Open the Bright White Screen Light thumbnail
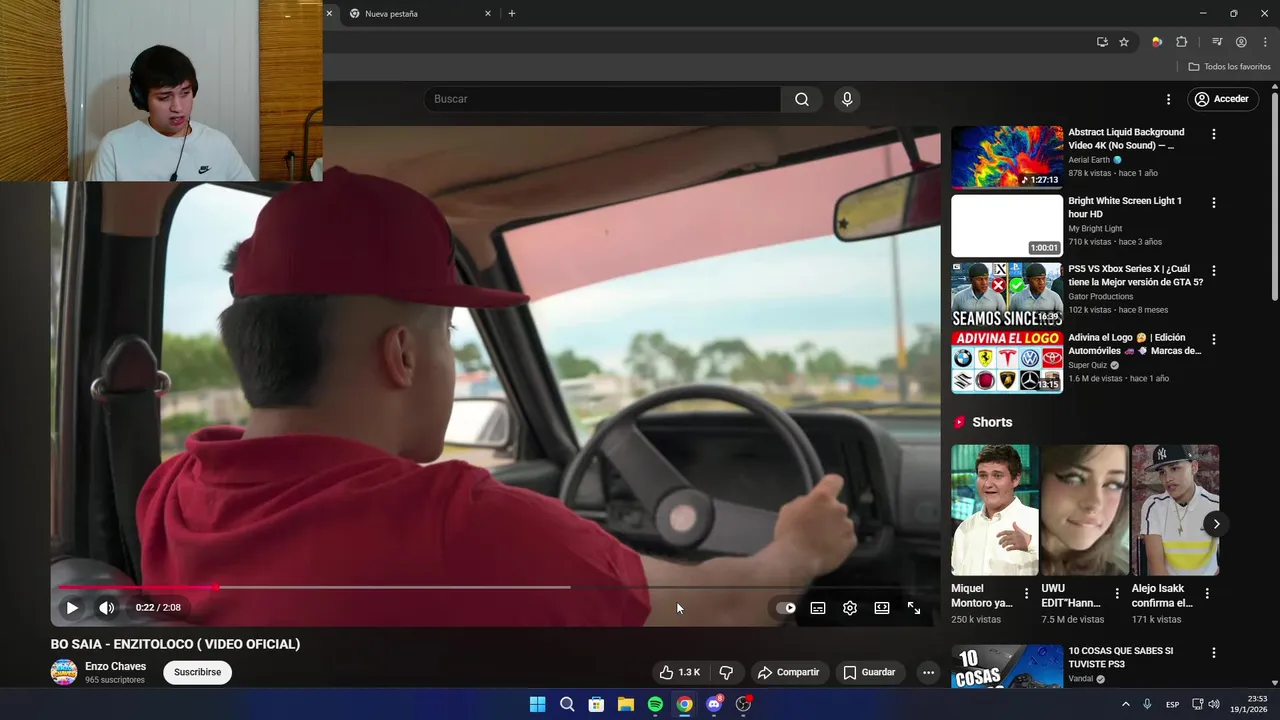Viewport: 1280px width, 720px height. tap(1007, 226)
